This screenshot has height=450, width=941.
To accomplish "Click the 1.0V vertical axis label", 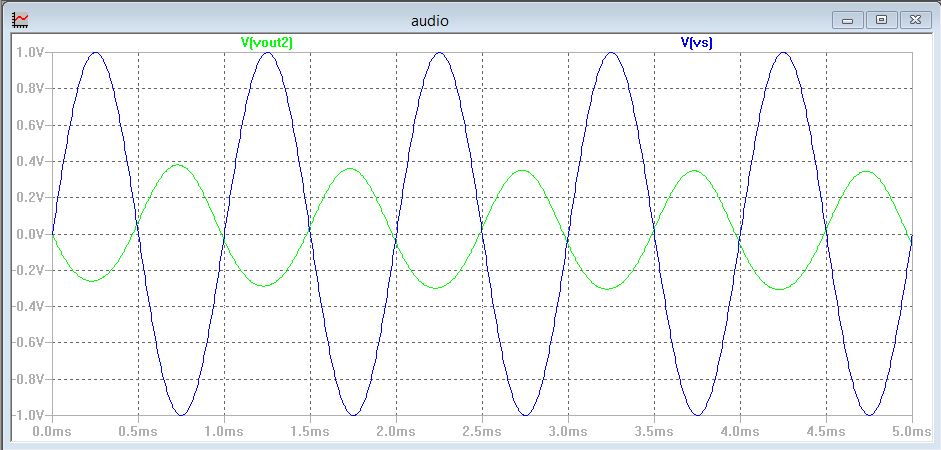I will point(30,53).
